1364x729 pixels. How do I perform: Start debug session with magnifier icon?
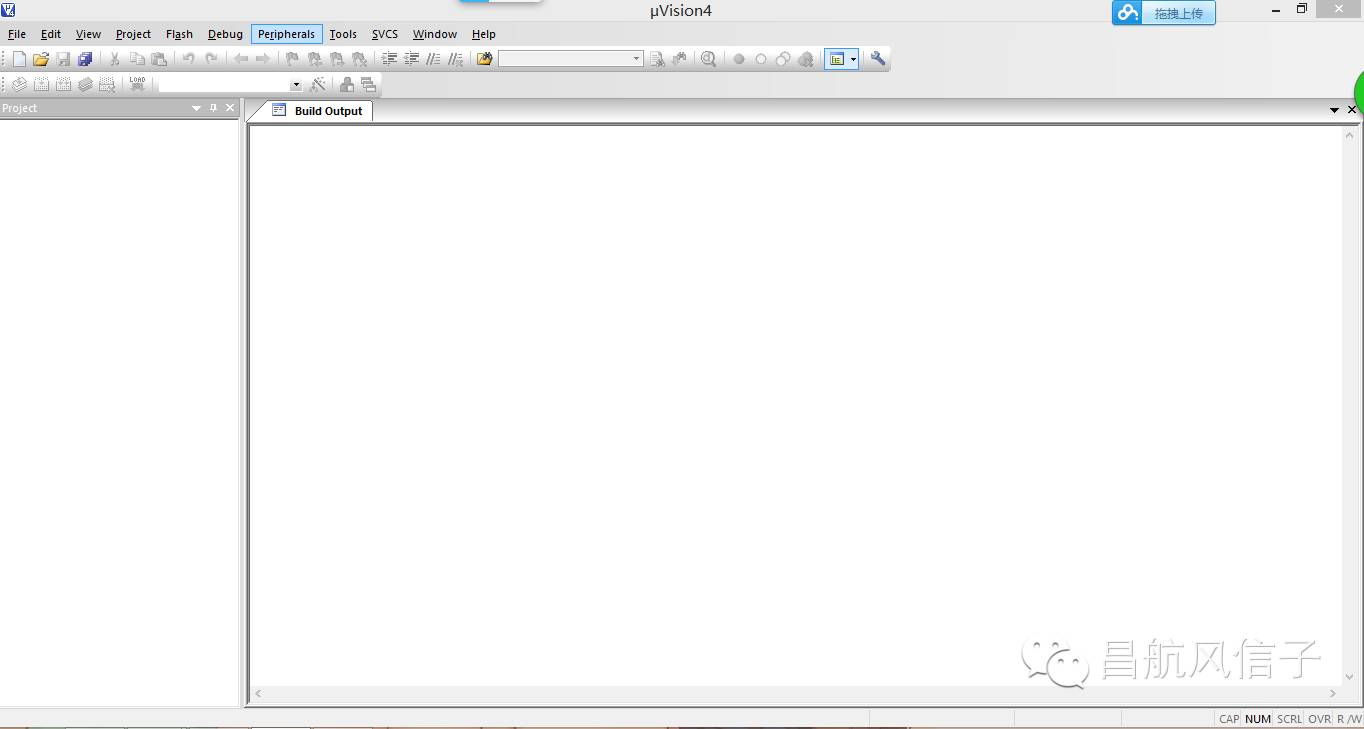pos(708,59)
